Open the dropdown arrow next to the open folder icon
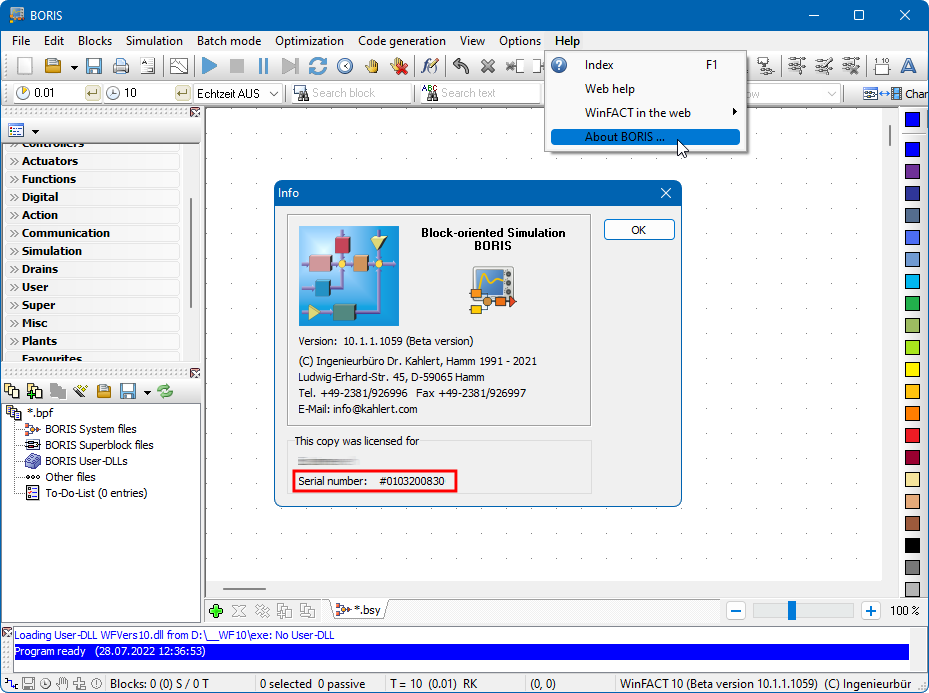This screenshot has width=929, height=693. 74,67
